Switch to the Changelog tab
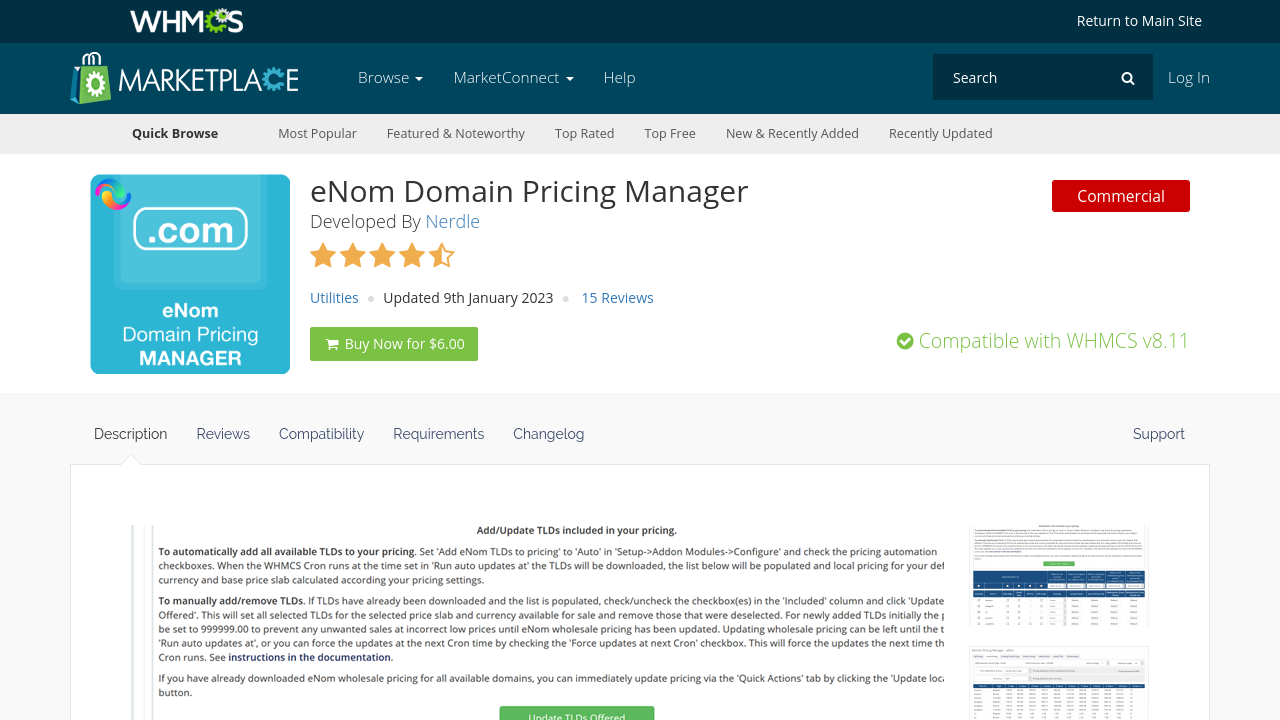 (548, 434)
